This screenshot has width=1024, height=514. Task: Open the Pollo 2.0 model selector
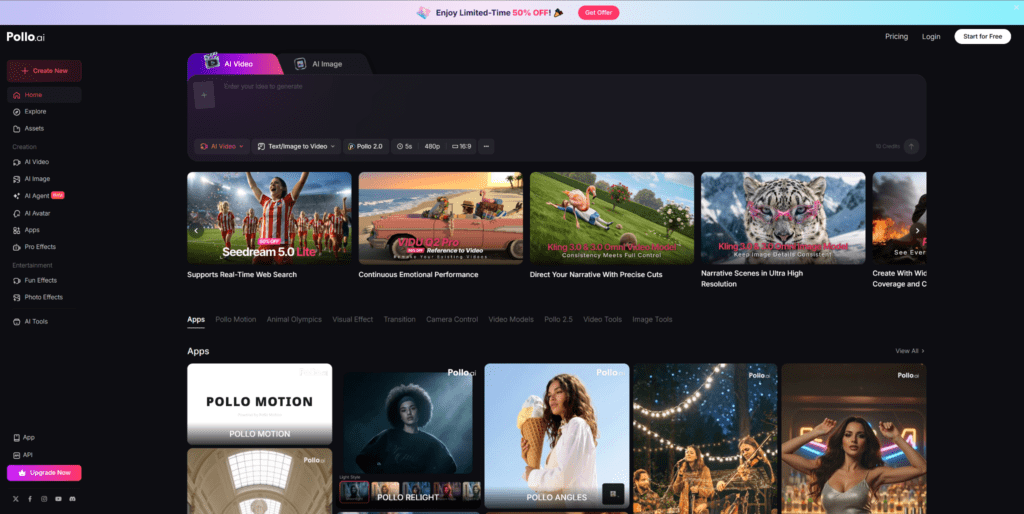click(365, 146)
